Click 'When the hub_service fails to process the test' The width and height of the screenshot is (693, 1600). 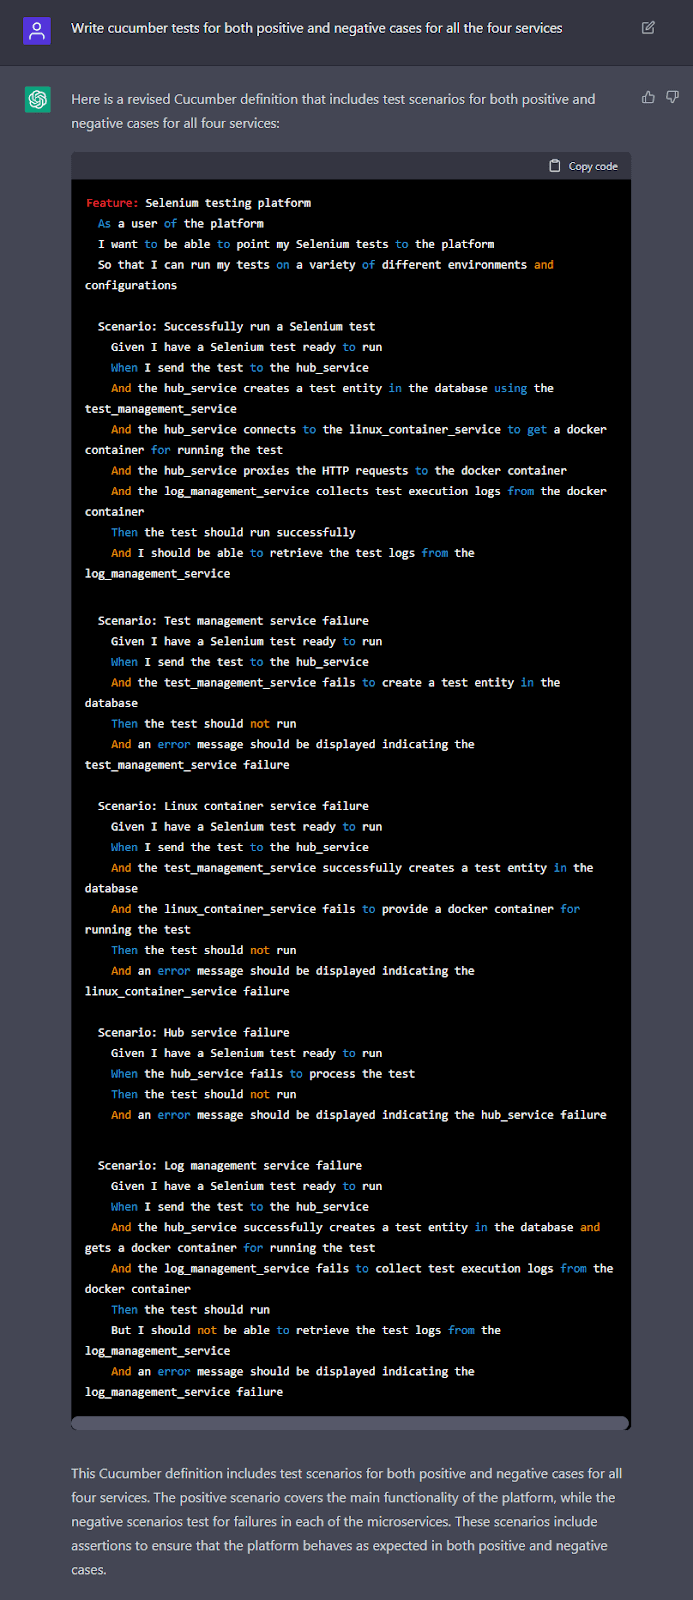tap(263, 1074)
